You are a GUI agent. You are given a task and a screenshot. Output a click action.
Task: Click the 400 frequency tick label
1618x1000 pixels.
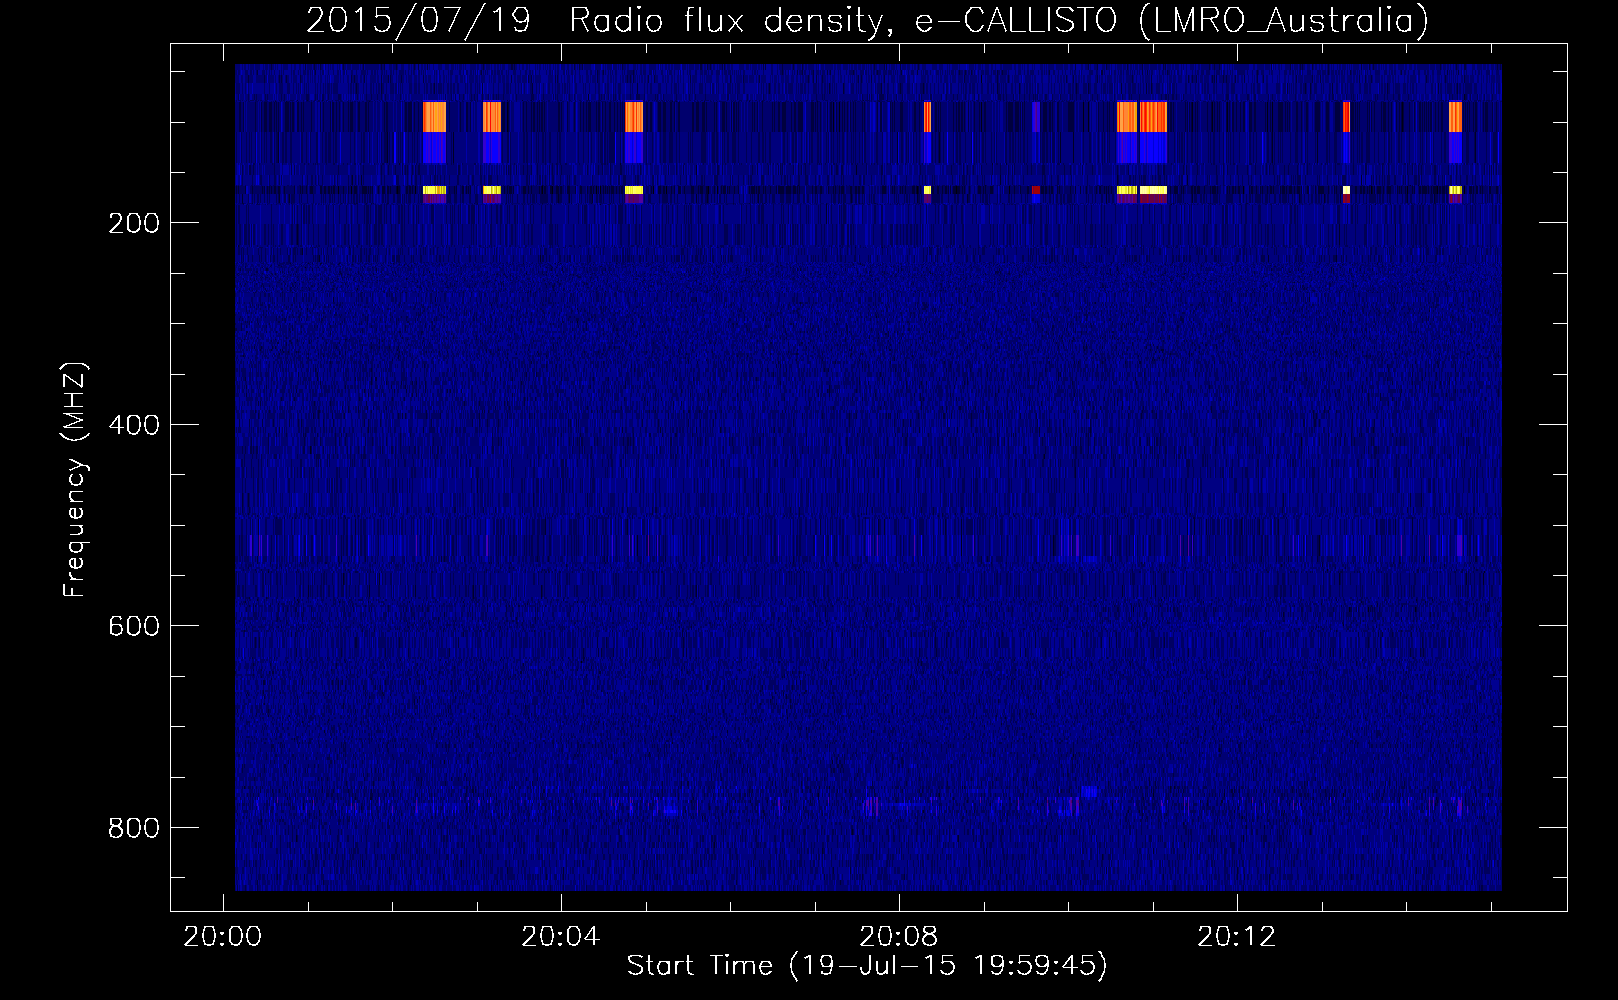[134, 425]
